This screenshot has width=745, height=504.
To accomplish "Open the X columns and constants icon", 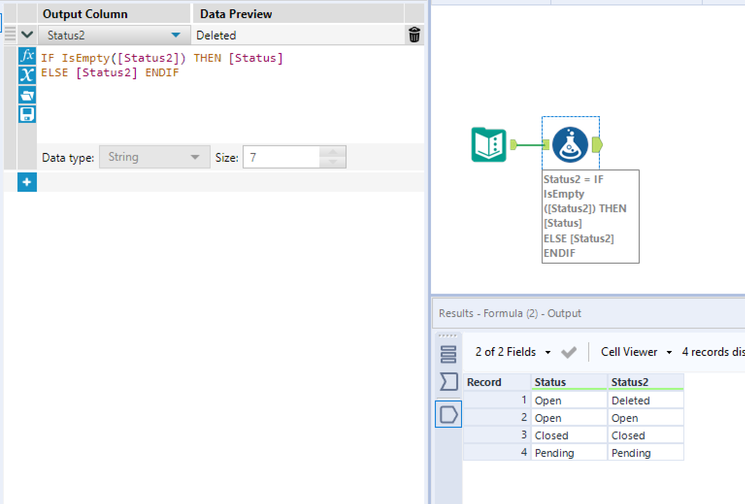I will (x=27, y=75).
